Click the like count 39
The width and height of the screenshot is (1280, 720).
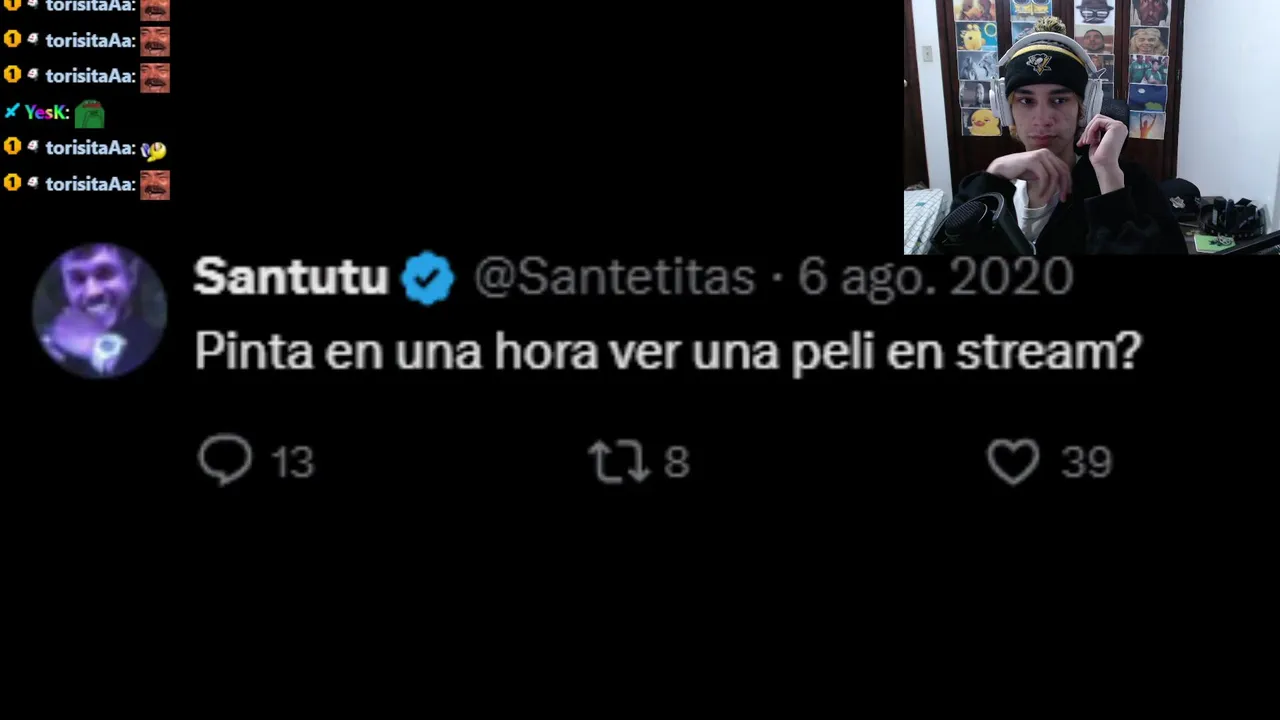pyautogui.click(x=1086, y=462)
